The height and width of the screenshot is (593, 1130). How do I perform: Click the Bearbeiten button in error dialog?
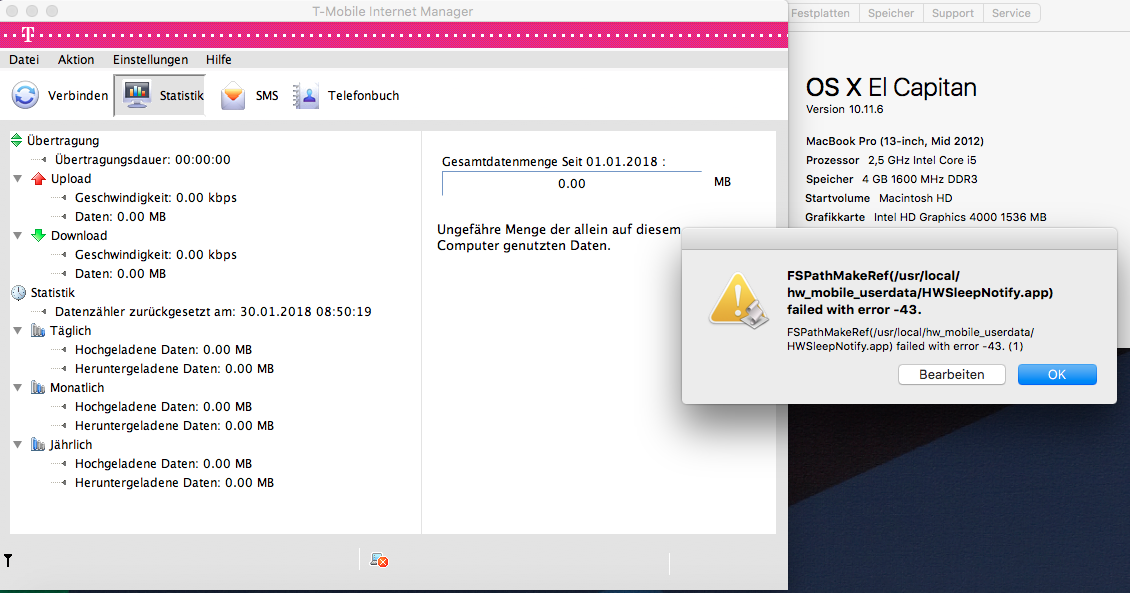(951, 374)
